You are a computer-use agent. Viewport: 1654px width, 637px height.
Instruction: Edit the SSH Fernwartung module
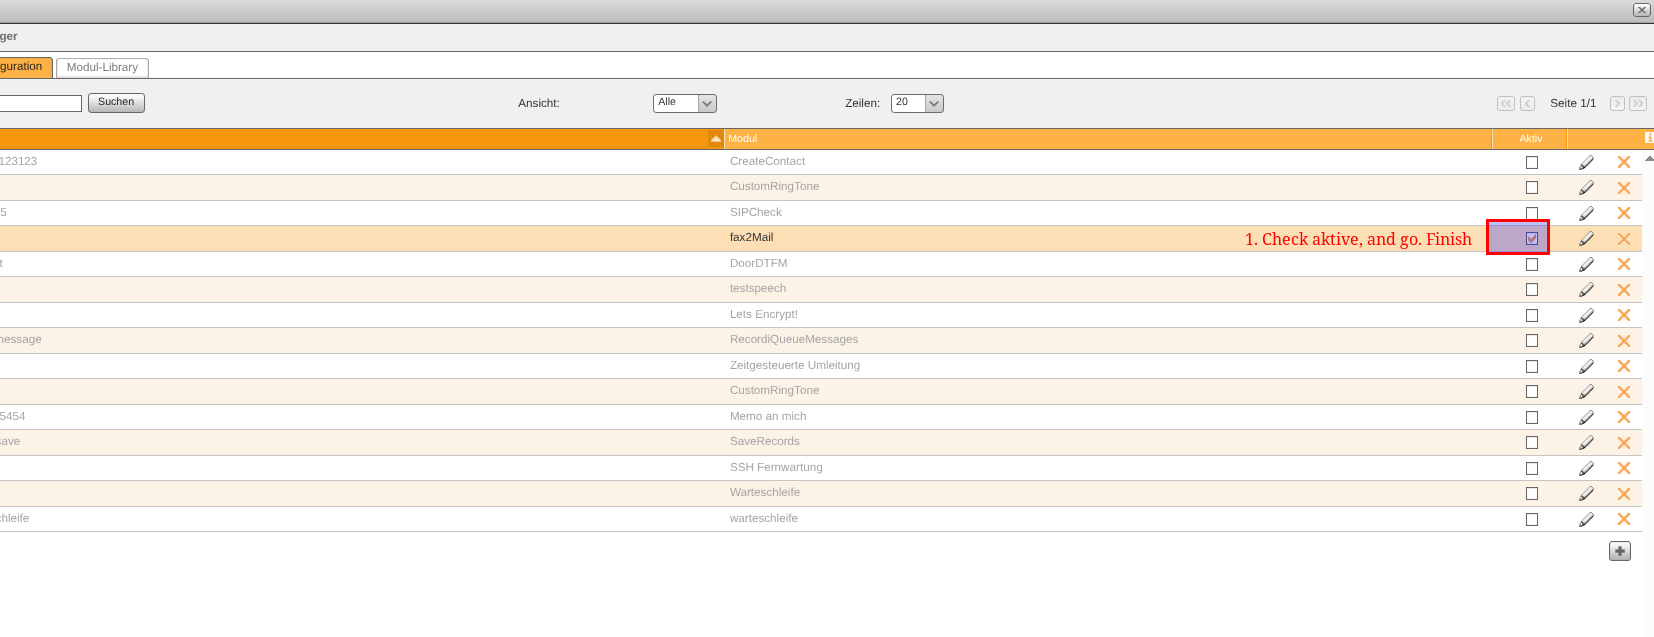click(x=1586, y=468)
